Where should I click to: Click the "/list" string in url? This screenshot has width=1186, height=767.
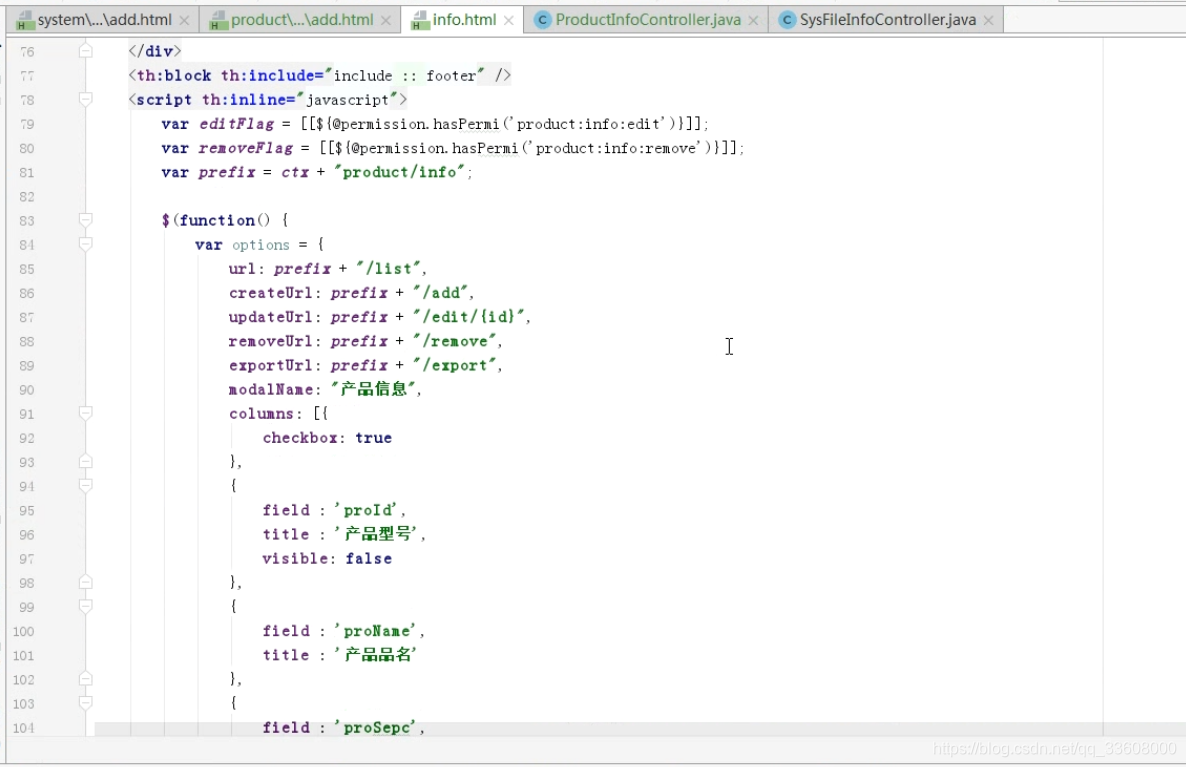(x=387, y=269)
